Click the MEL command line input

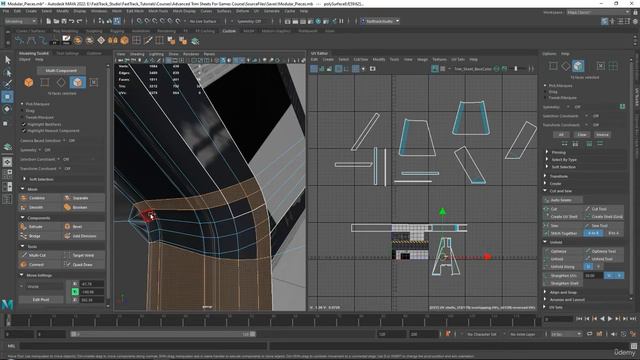(143, 346)
